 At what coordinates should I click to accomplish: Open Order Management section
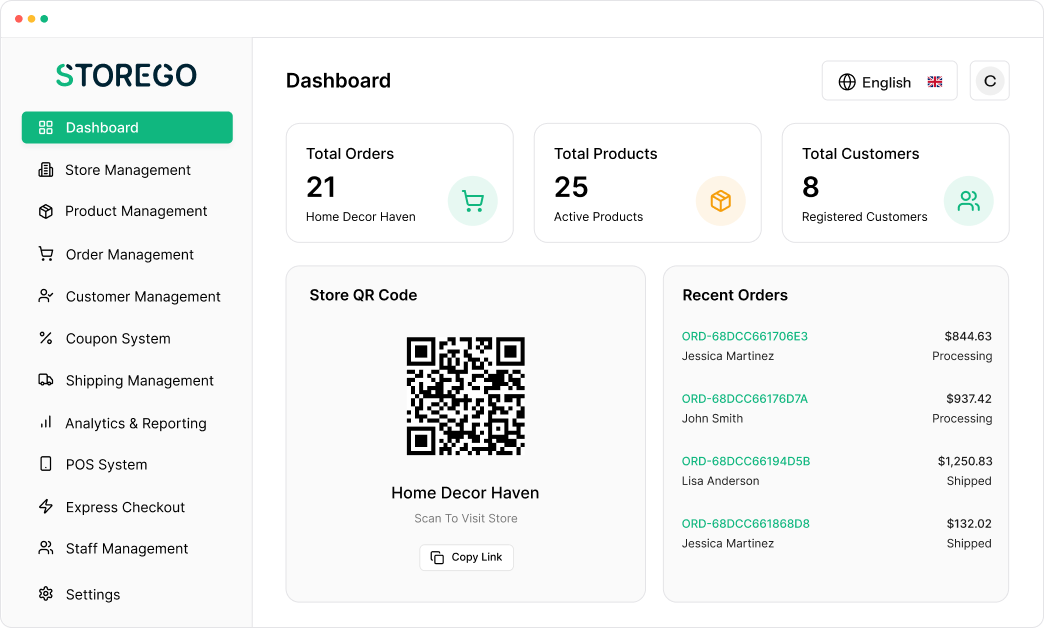(x=127, y=254)
